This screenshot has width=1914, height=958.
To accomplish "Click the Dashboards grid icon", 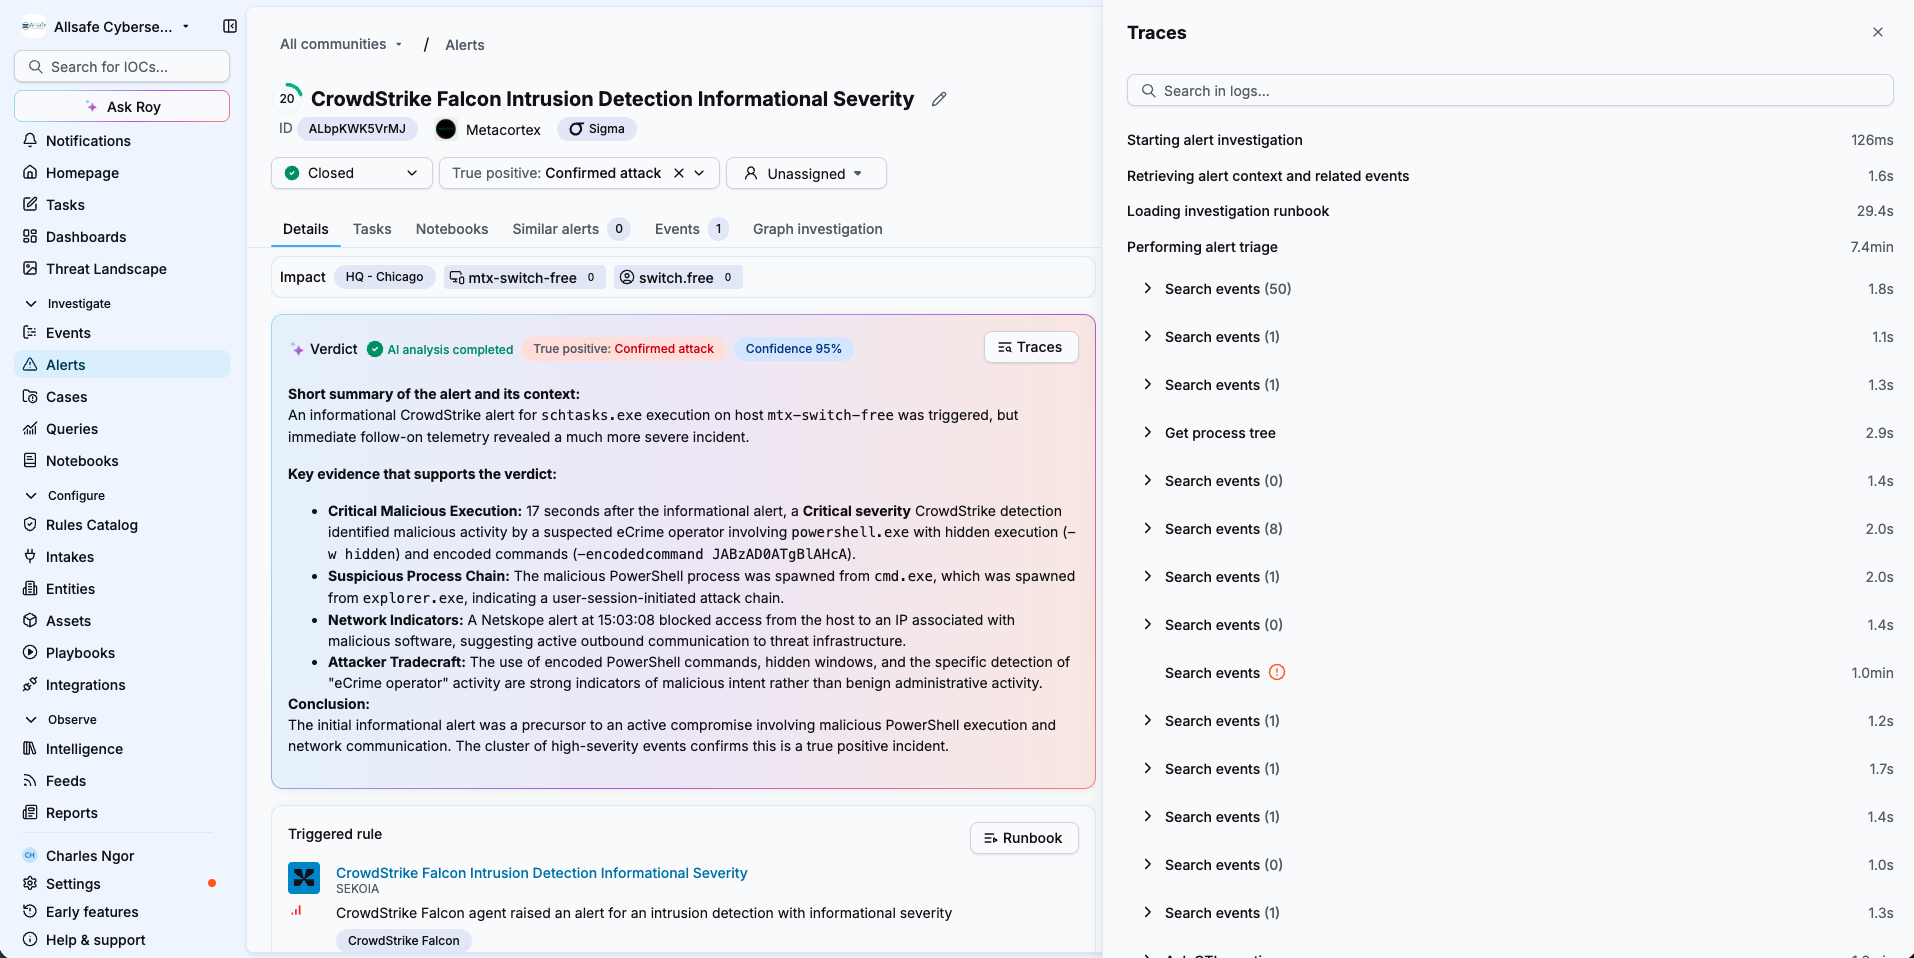I will 30,236.
